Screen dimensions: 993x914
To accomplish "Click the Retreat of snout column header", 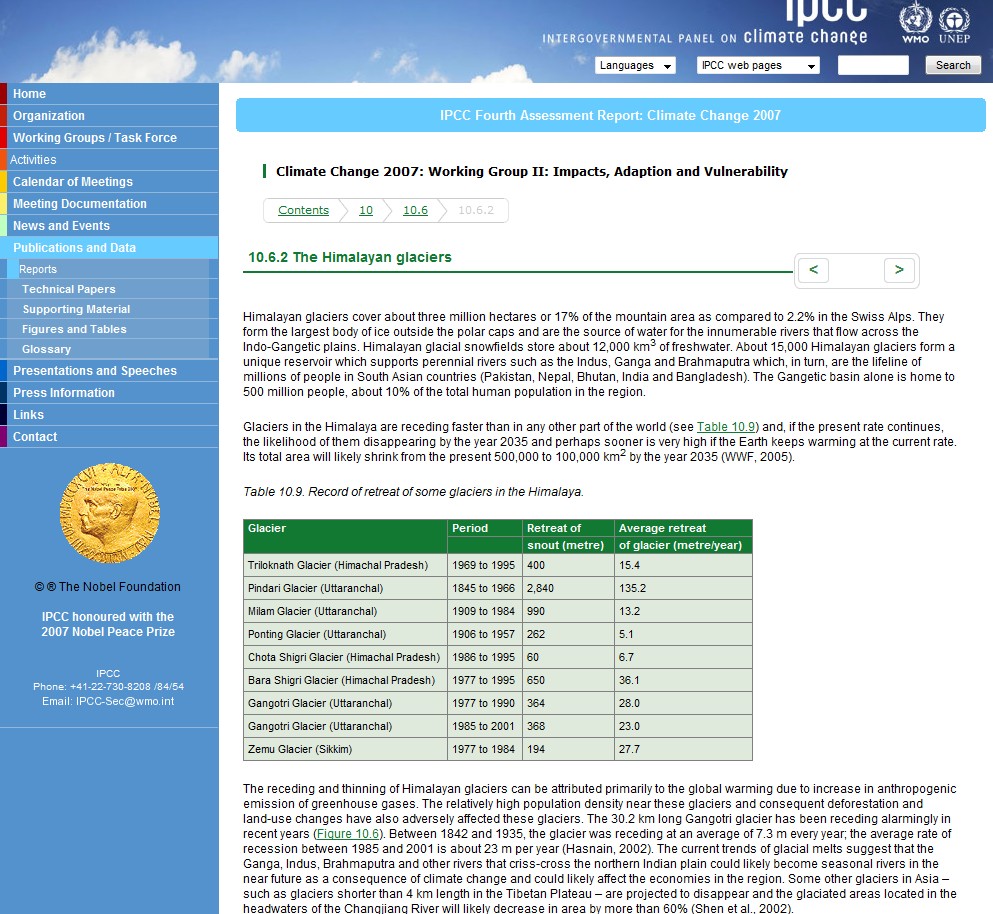I will (x=566, y=536).
